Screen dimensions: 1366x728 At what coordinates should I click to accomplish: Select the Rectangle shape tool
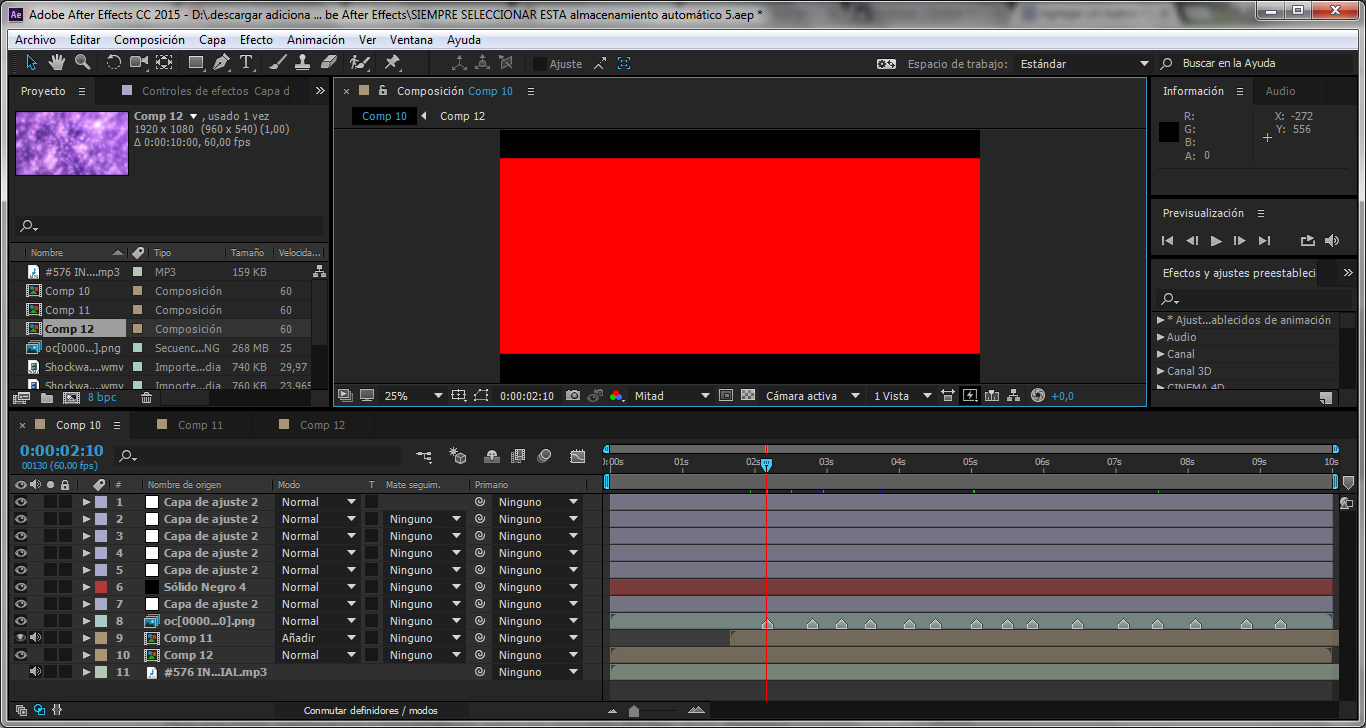196,63
